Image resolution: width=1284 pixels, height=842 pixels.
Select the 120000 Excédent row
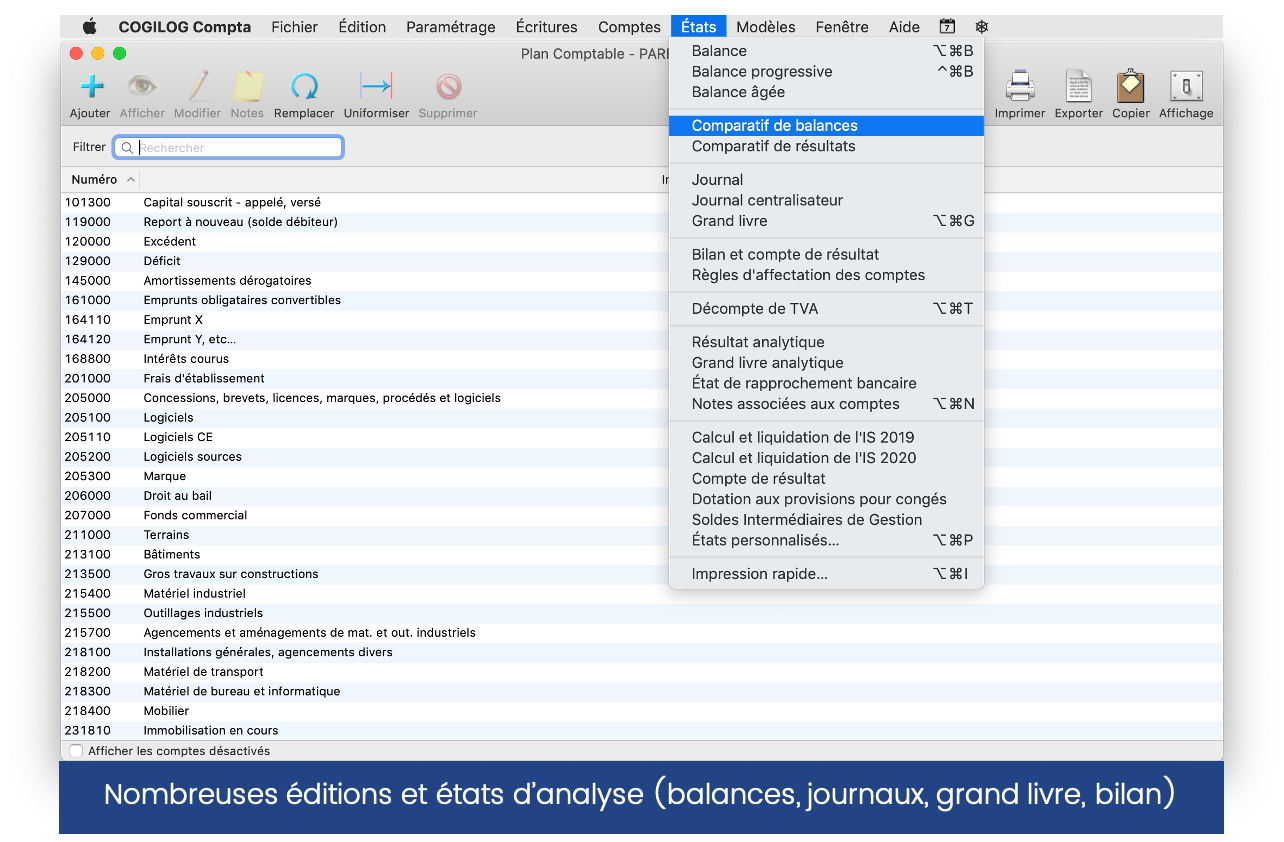641,241
